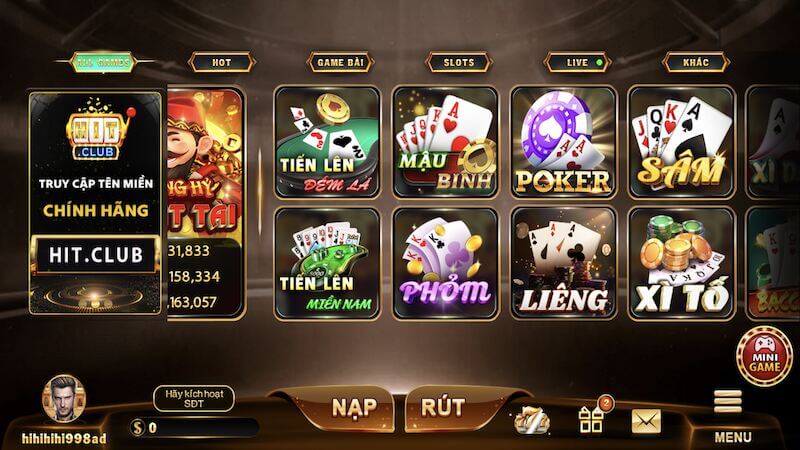Viewport: 800px width, 450px height.
Task: Launch the Mậu Binh card game
Action: point(445,142)
